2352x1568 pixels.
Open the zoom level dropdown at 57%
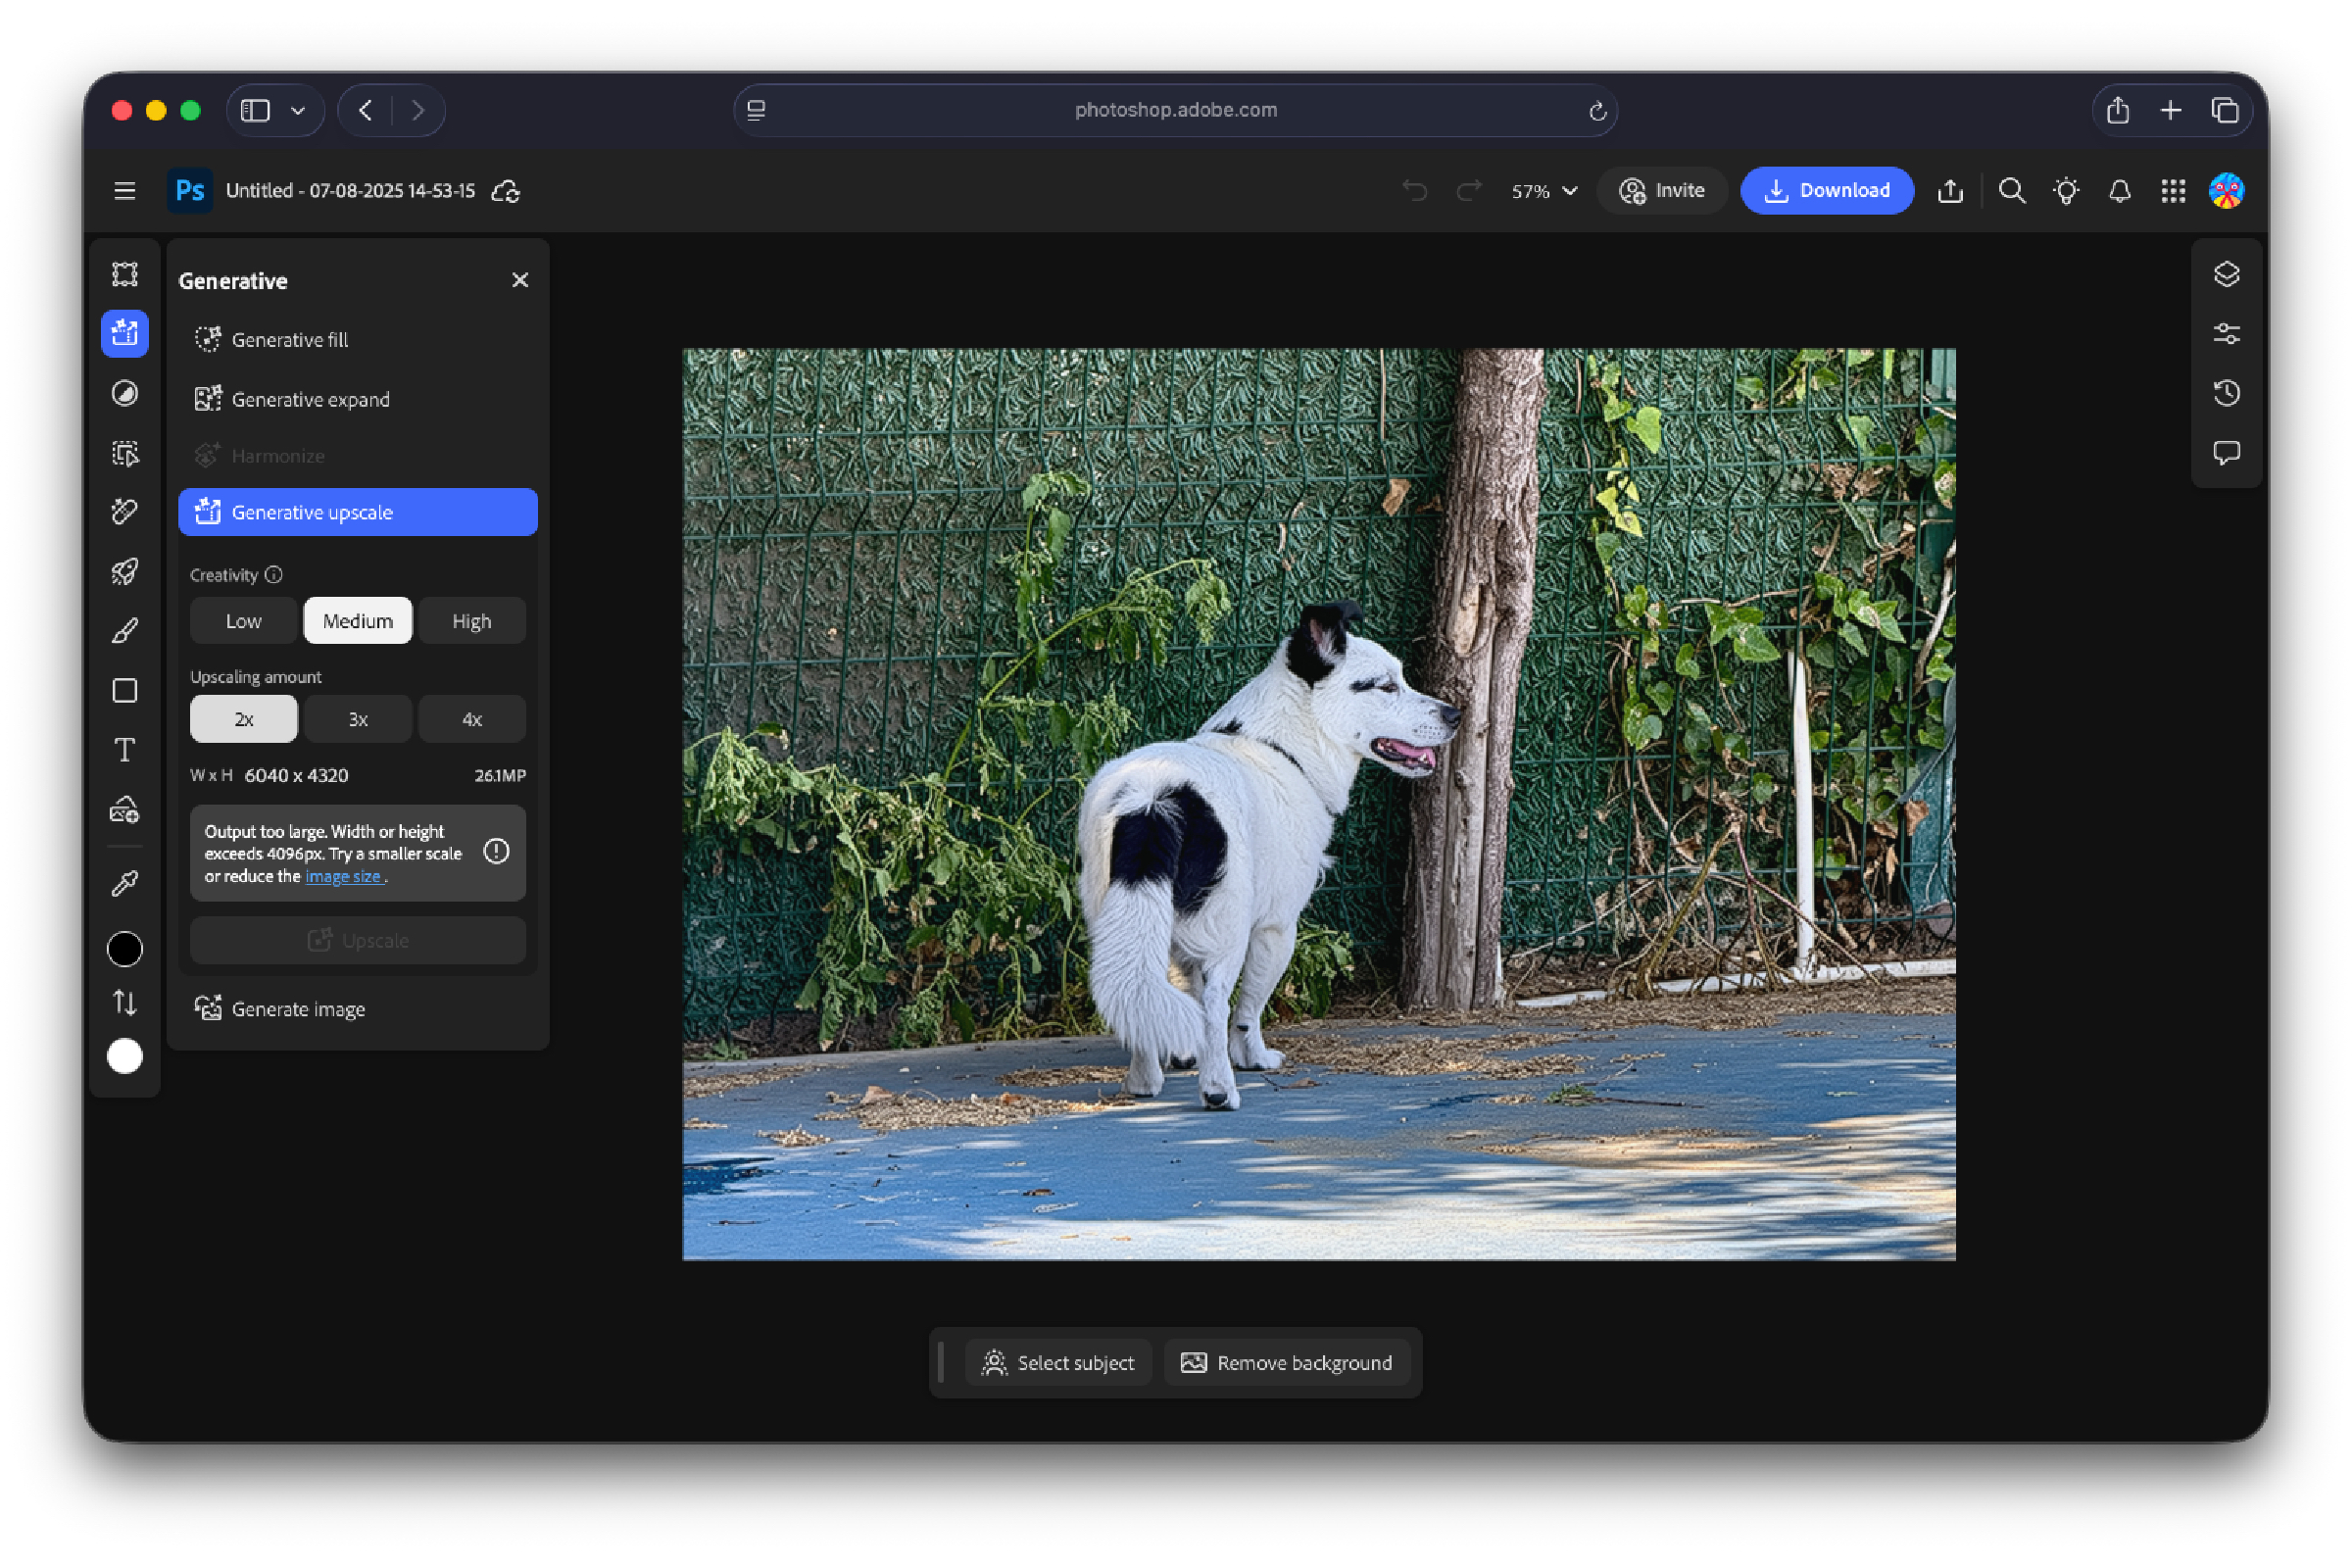(1542, 190)
